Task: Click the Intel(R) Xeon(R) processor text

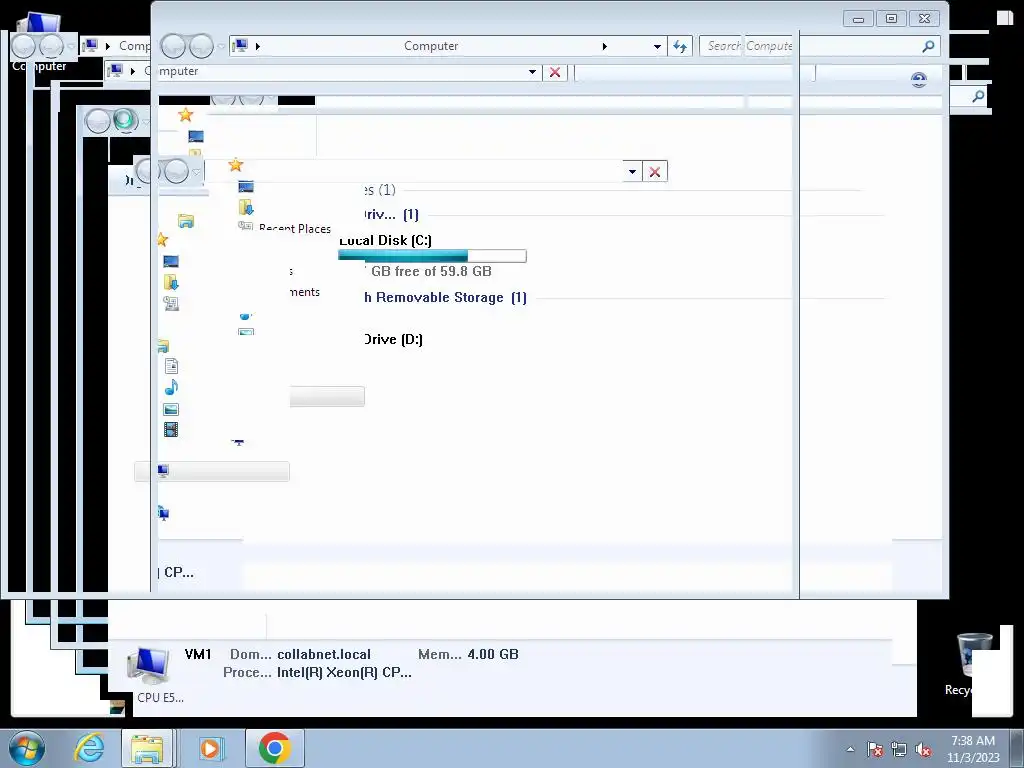Action: pos(344,673)
